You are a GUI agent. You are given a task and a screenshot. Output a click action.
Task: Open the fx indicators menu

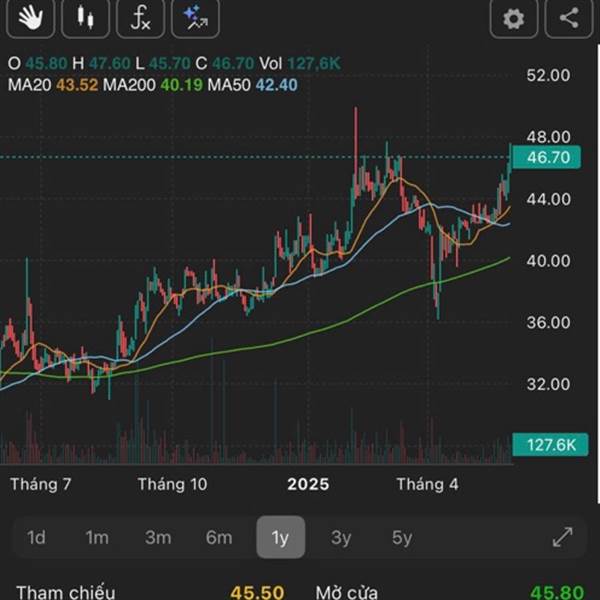pos(140,18)
